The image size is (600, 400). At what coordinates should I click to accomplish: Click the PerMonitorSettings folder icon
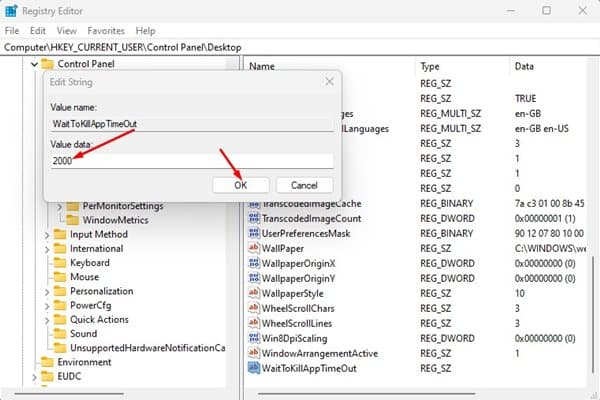point(72,206)
